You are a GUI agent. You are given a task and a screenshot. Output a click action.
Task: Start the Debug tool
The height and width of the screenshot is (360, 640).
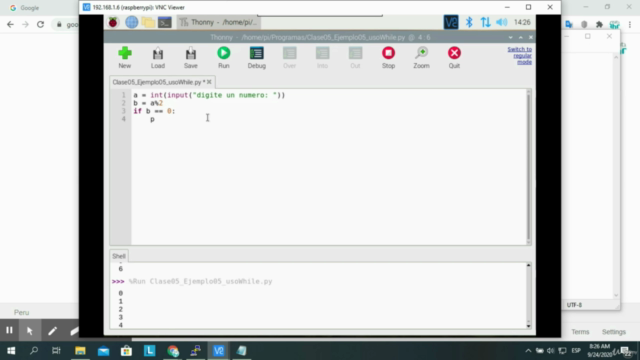coord(256,57)
